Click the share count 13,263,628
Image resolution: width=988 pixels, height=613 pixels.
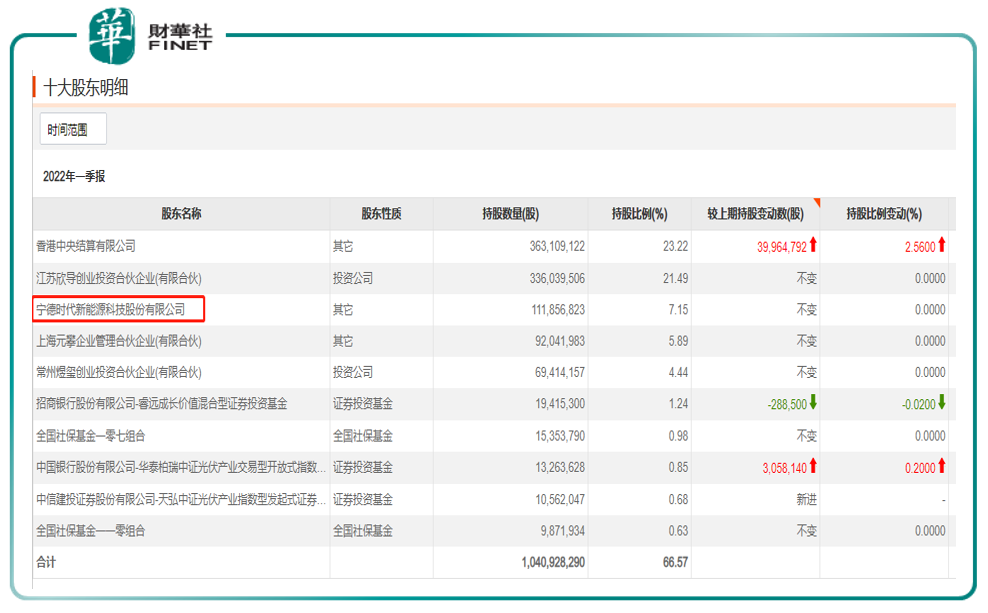click(x=560, y=467)
